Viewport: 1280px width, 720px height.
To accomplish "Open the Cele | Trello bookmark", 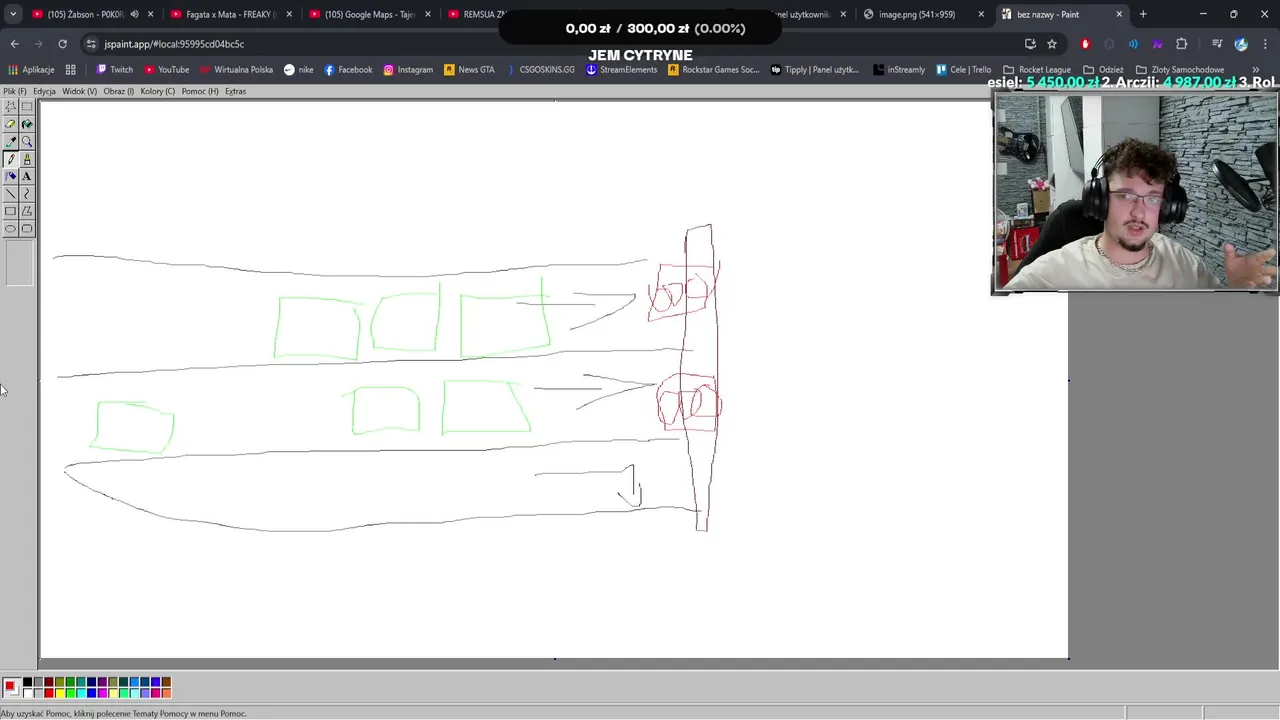I will 964,70.
